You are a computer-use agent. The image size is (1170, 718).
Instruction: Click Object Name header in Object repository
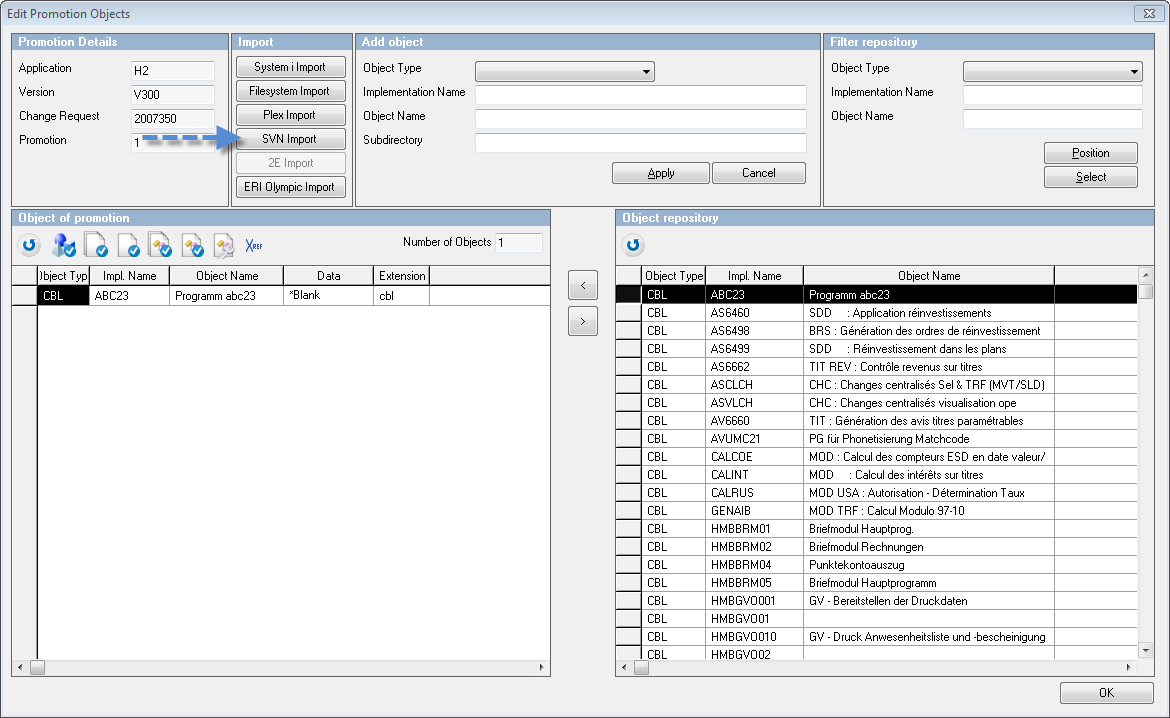pyautogui.click(x=929, y=275)
